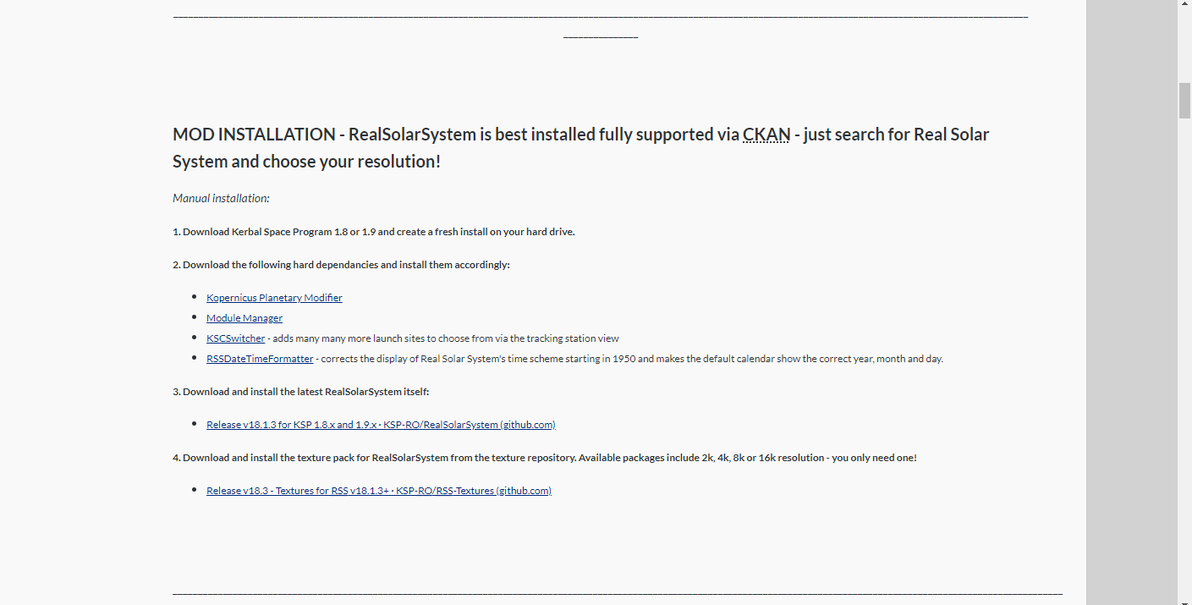Open Release v18.3 RSS-Textures GitHub link
Image resolution: width=1192 pixels, height=605 pixels.
click(x=378, y=491)
